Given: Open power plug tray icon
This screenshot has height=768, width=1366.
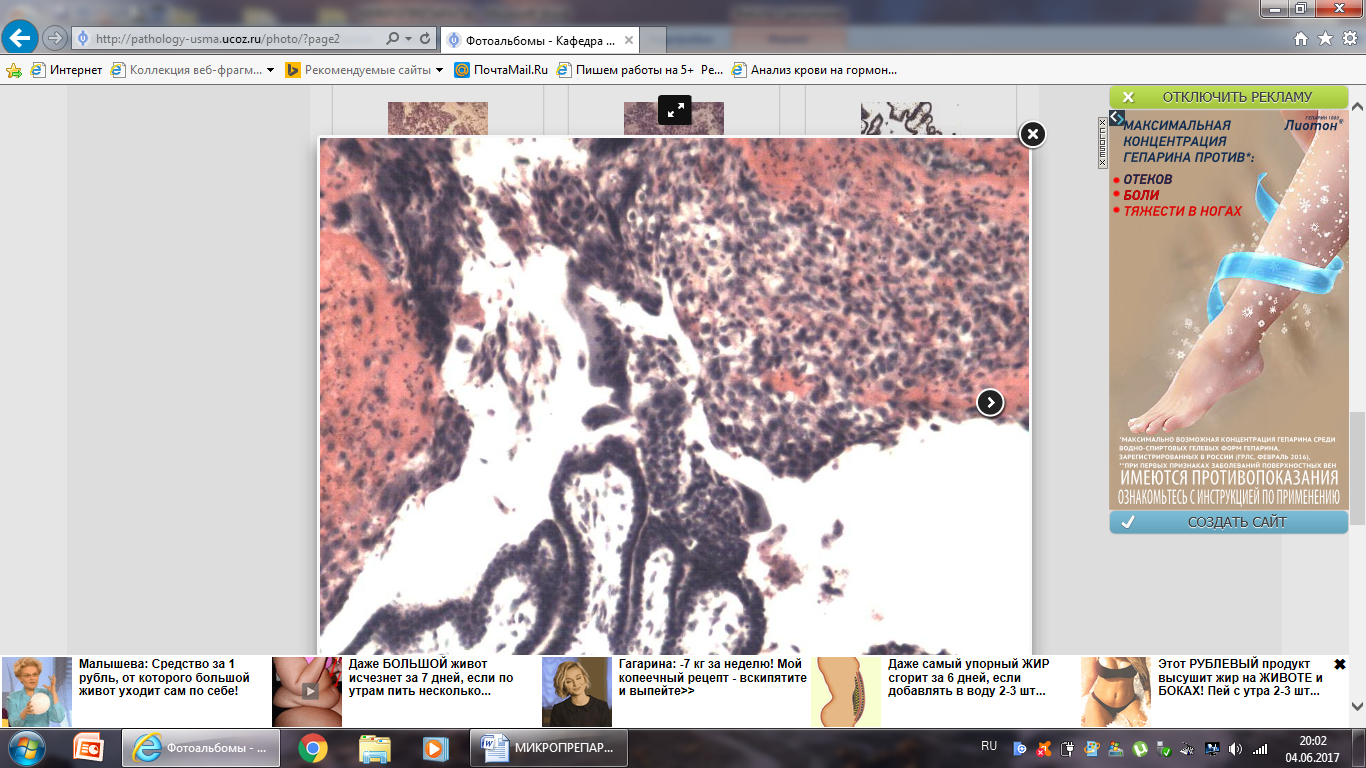Looking at the screenshot, I should point(1067,748).
